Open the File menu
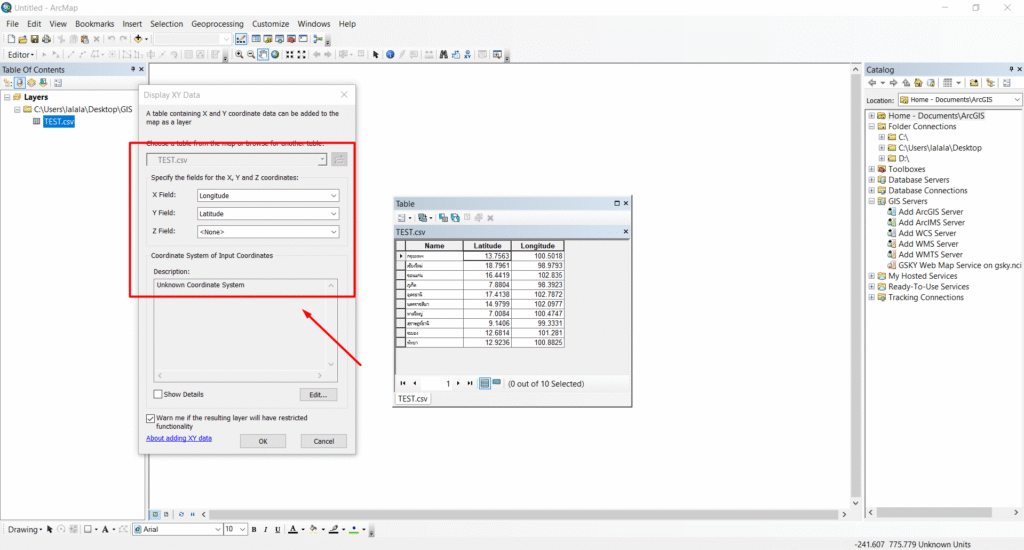1024x550 pixels. (x=12, y=24)
